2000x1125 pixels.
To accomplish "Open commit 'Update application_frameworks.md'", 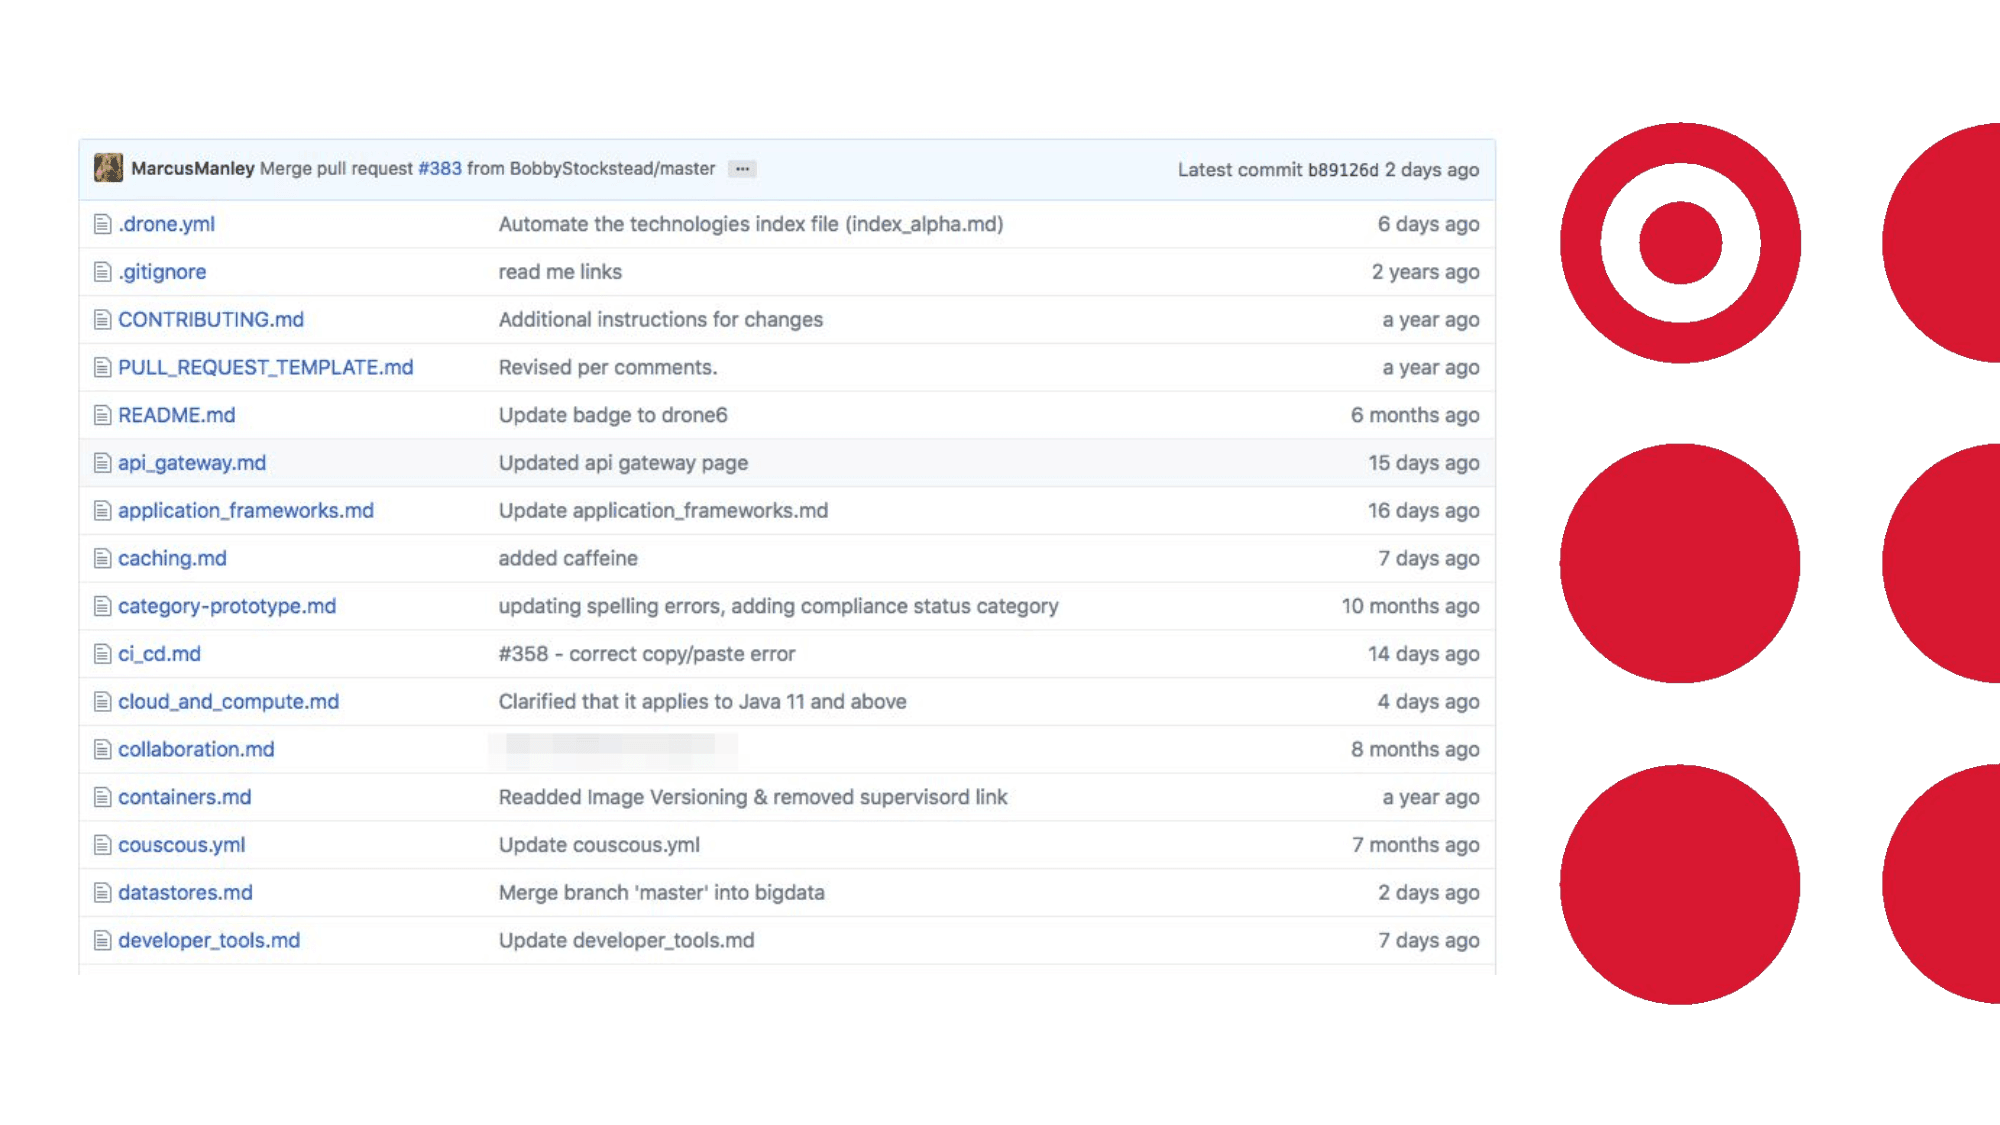I will (x=663, y=511).
